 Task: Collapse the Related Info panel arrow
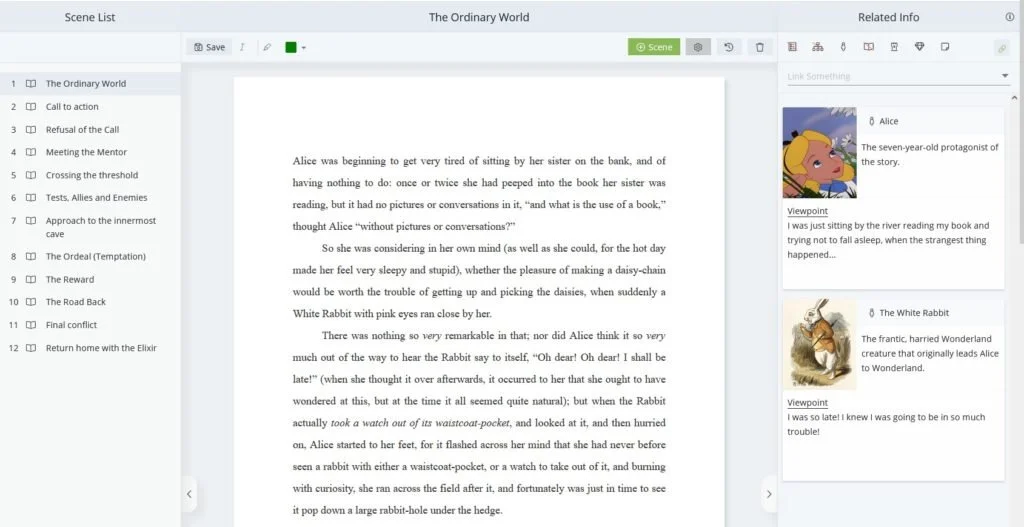(769, 494)
